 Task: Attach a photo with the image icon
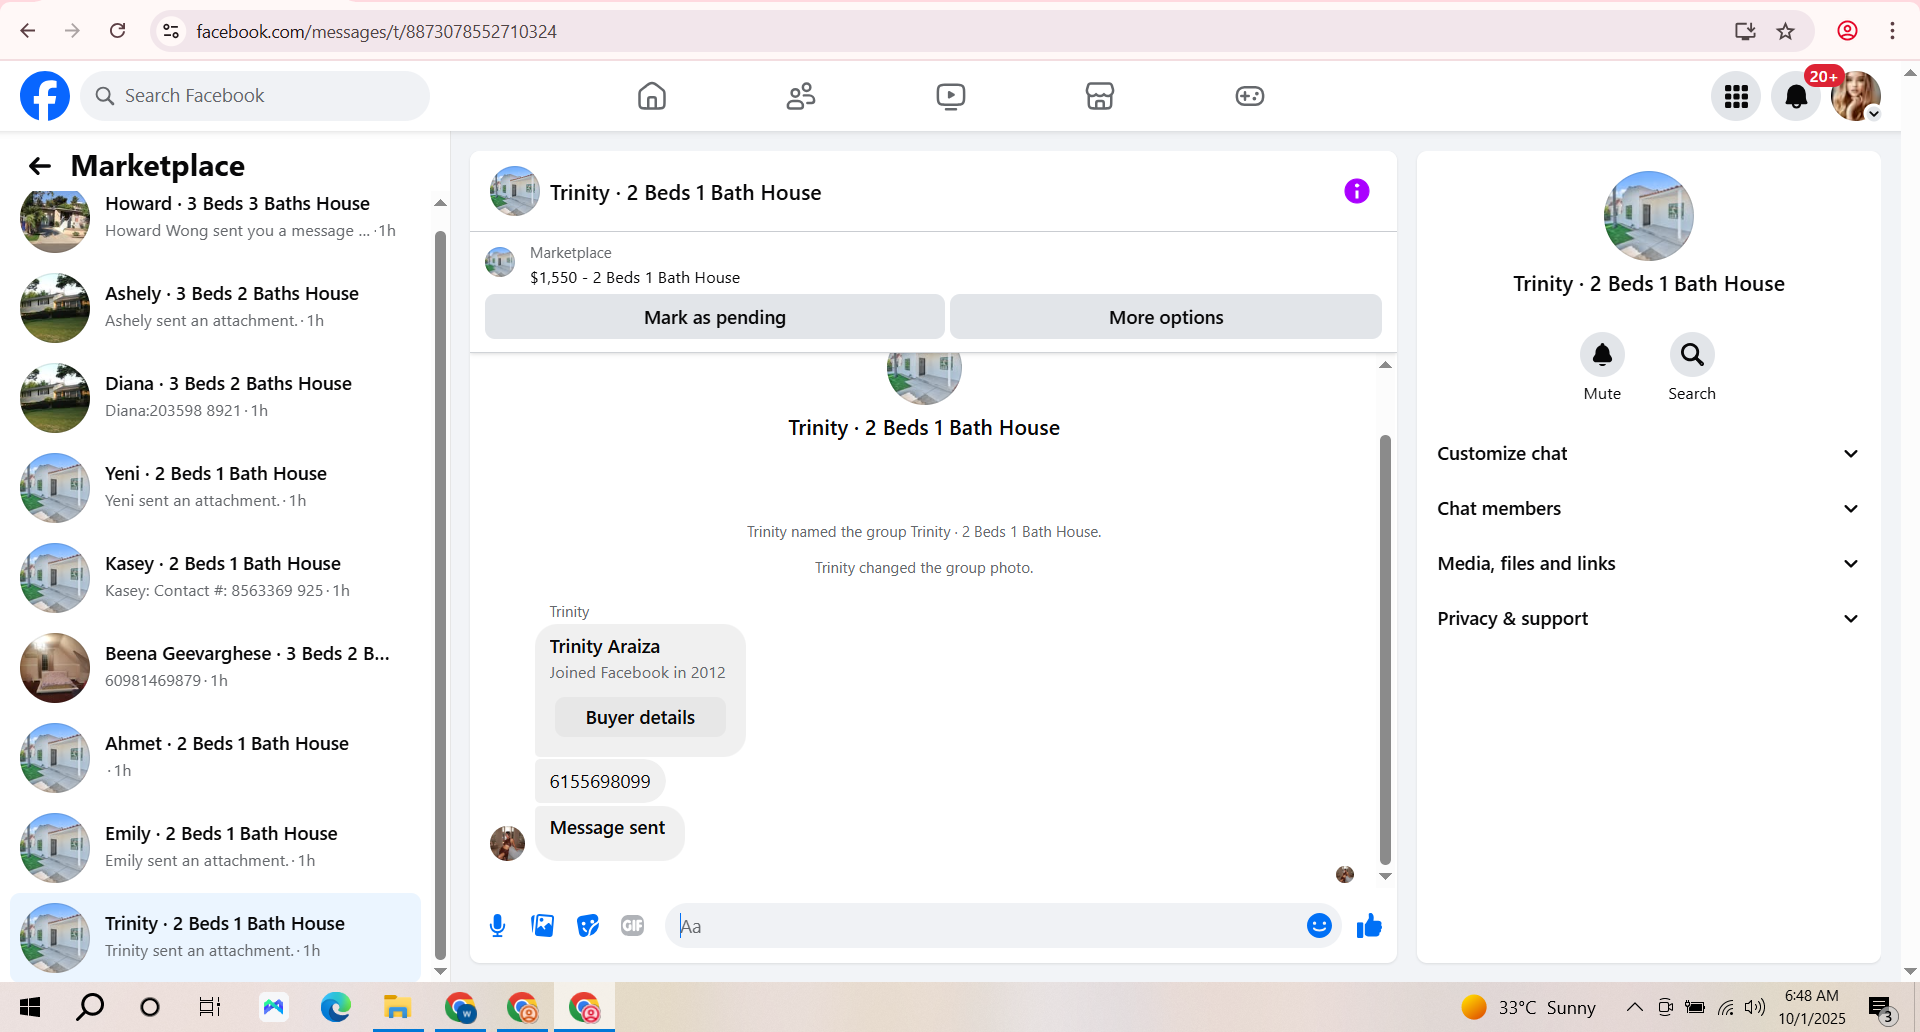(543, 926)
